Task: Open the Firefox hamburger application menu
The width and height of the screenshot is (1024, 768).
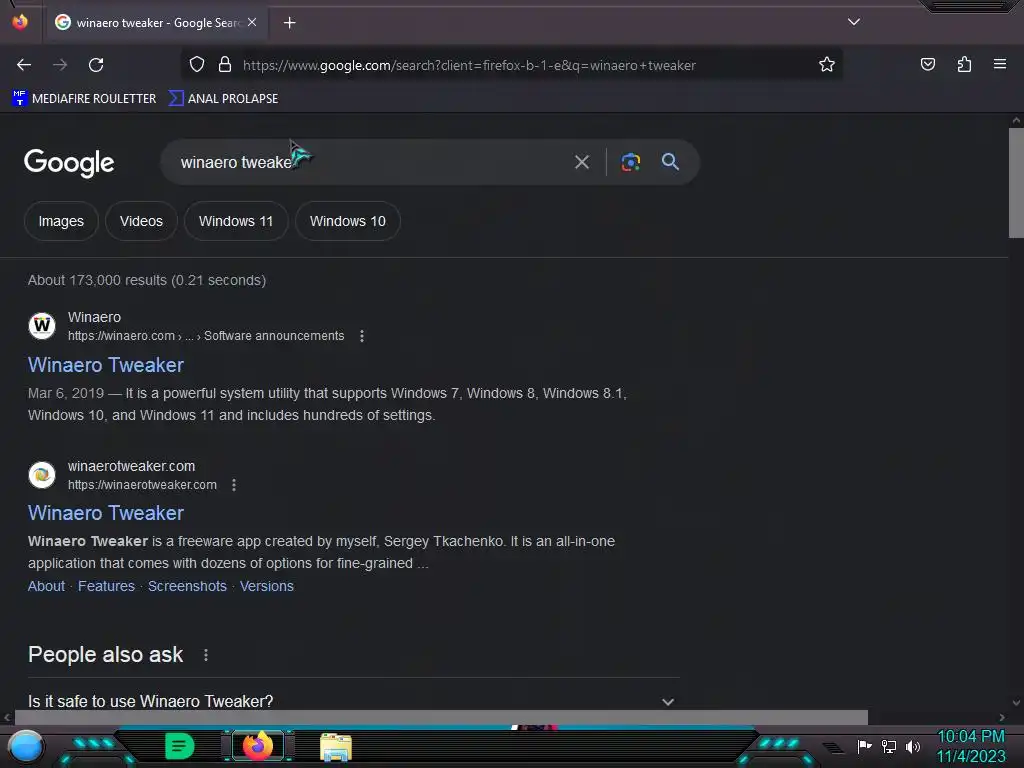Action: click(x=1000, y=64)
